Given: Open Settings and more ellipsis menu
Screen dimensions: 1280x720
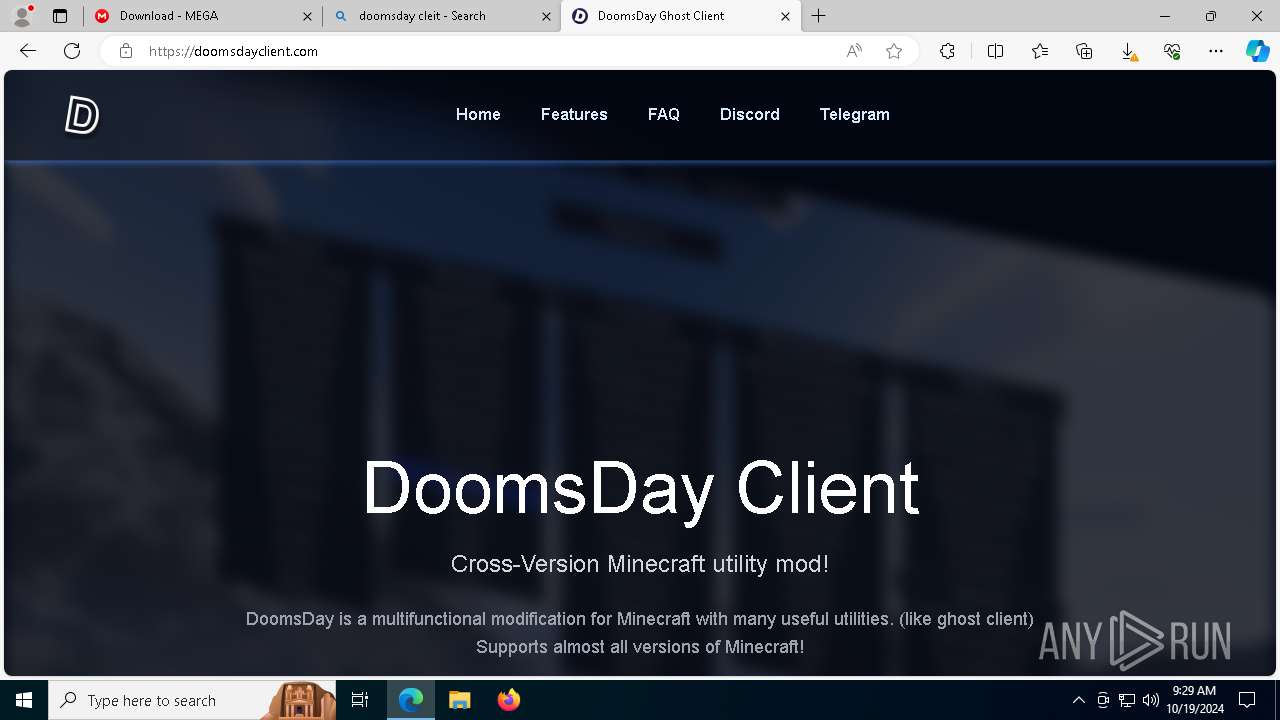Looking at the screenshot, I should [x=1216, y=51].
